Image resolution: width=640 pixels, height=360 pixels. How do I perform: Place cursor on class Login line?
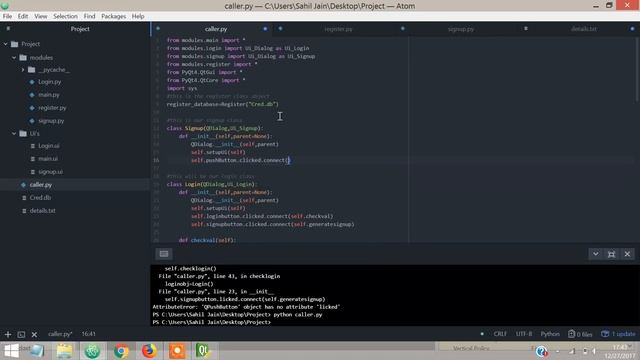click(211, 184)
